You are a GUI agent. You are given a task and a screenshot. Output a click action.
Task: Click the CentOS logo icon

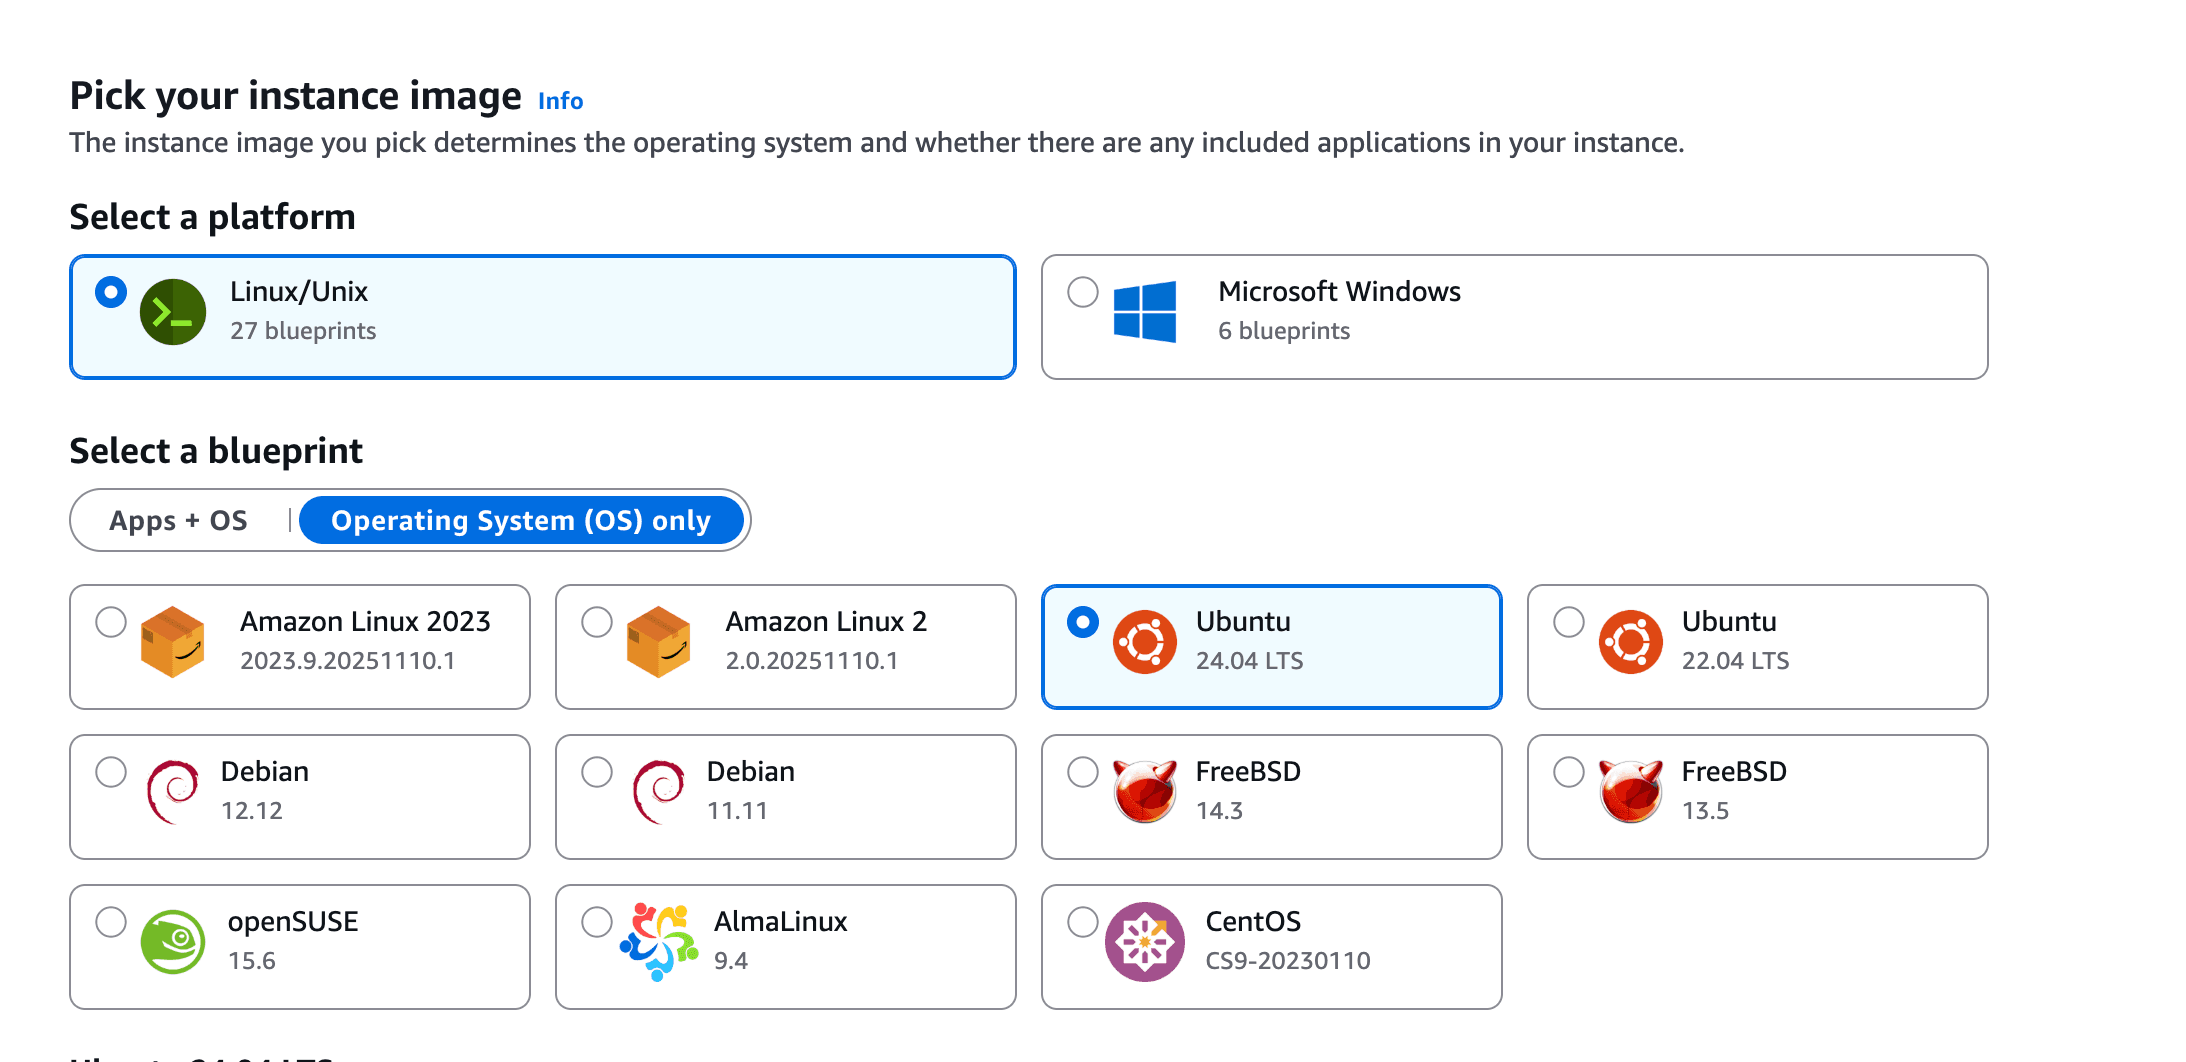[x=1145, y=944]
